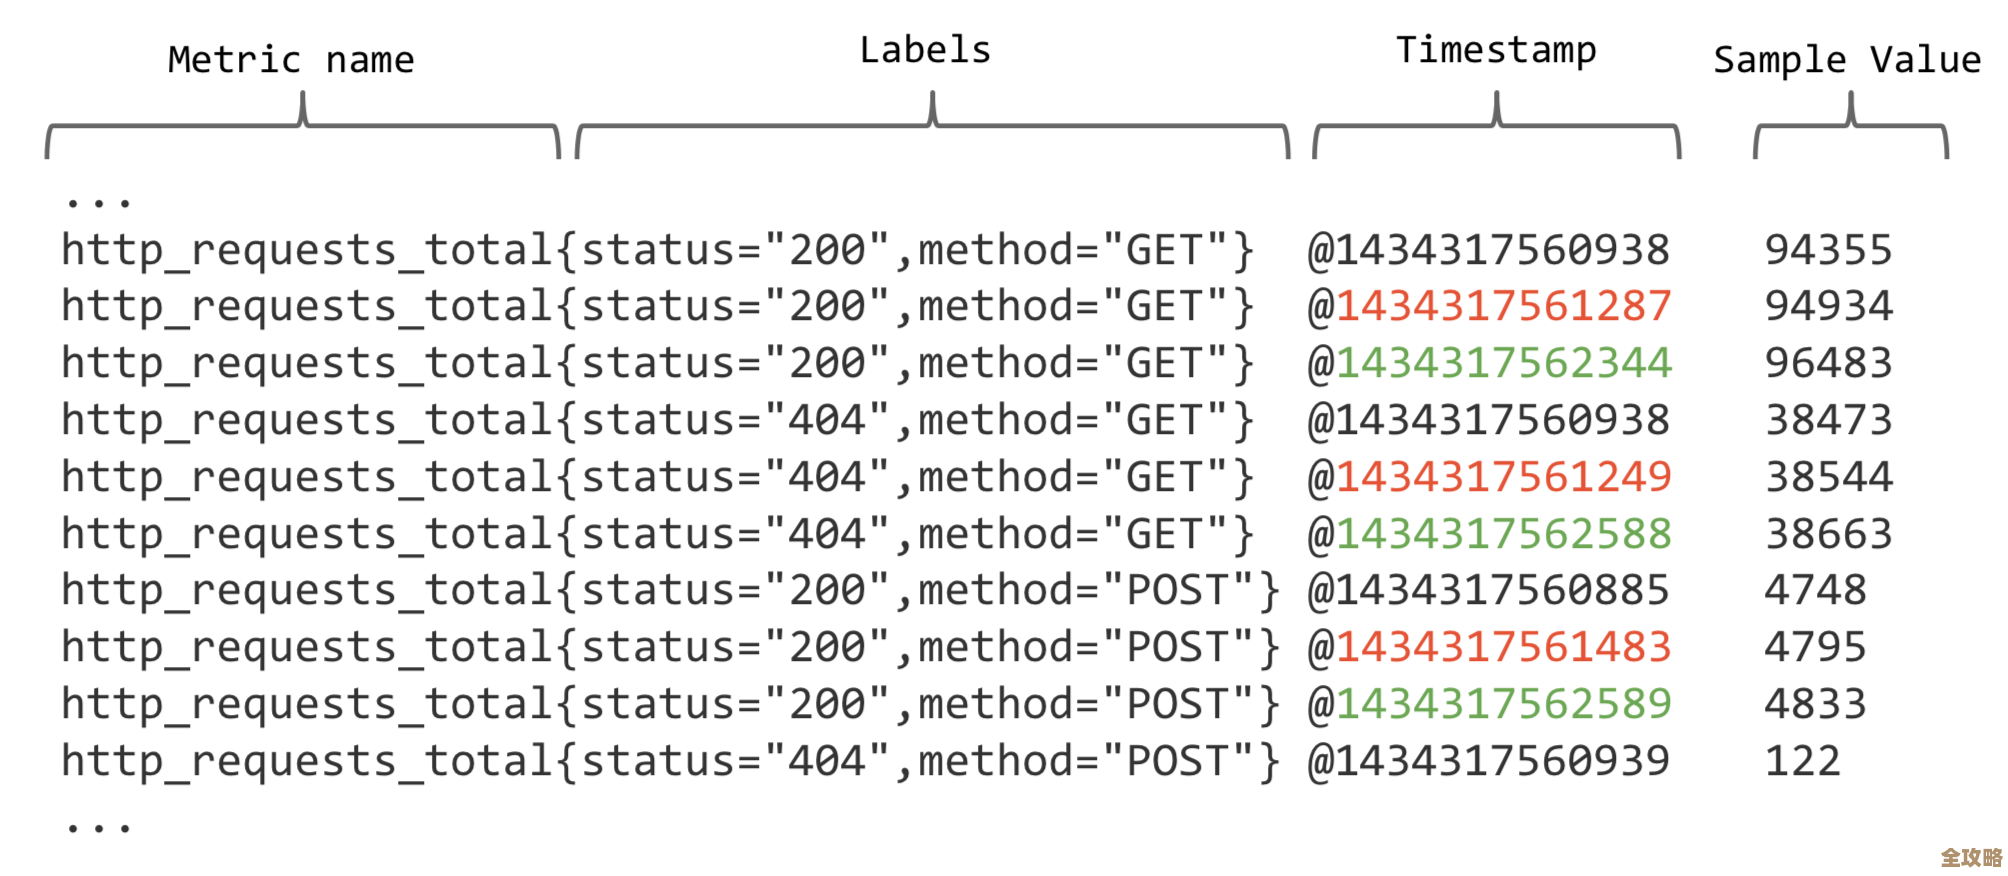
Task: Click the ellipsis above the first row
Action: [98, 203]
